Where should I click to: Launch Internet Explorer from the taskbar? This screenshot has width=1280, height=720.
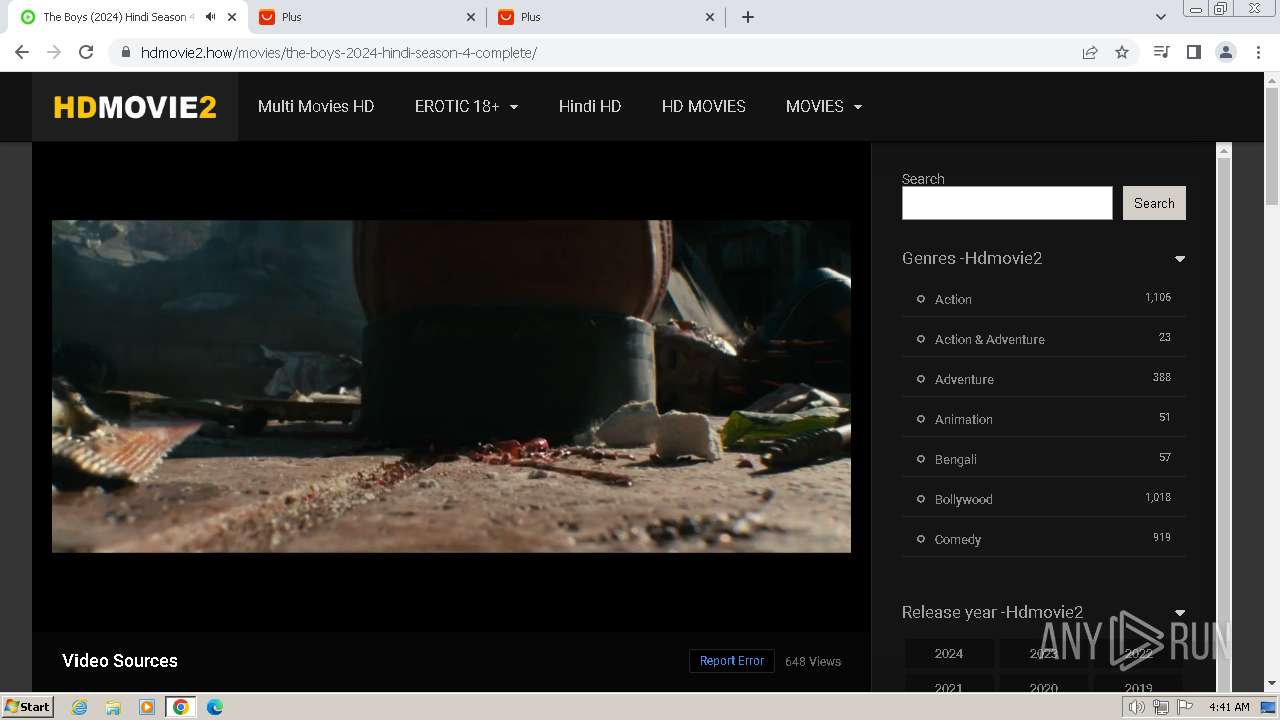point(80,707)
